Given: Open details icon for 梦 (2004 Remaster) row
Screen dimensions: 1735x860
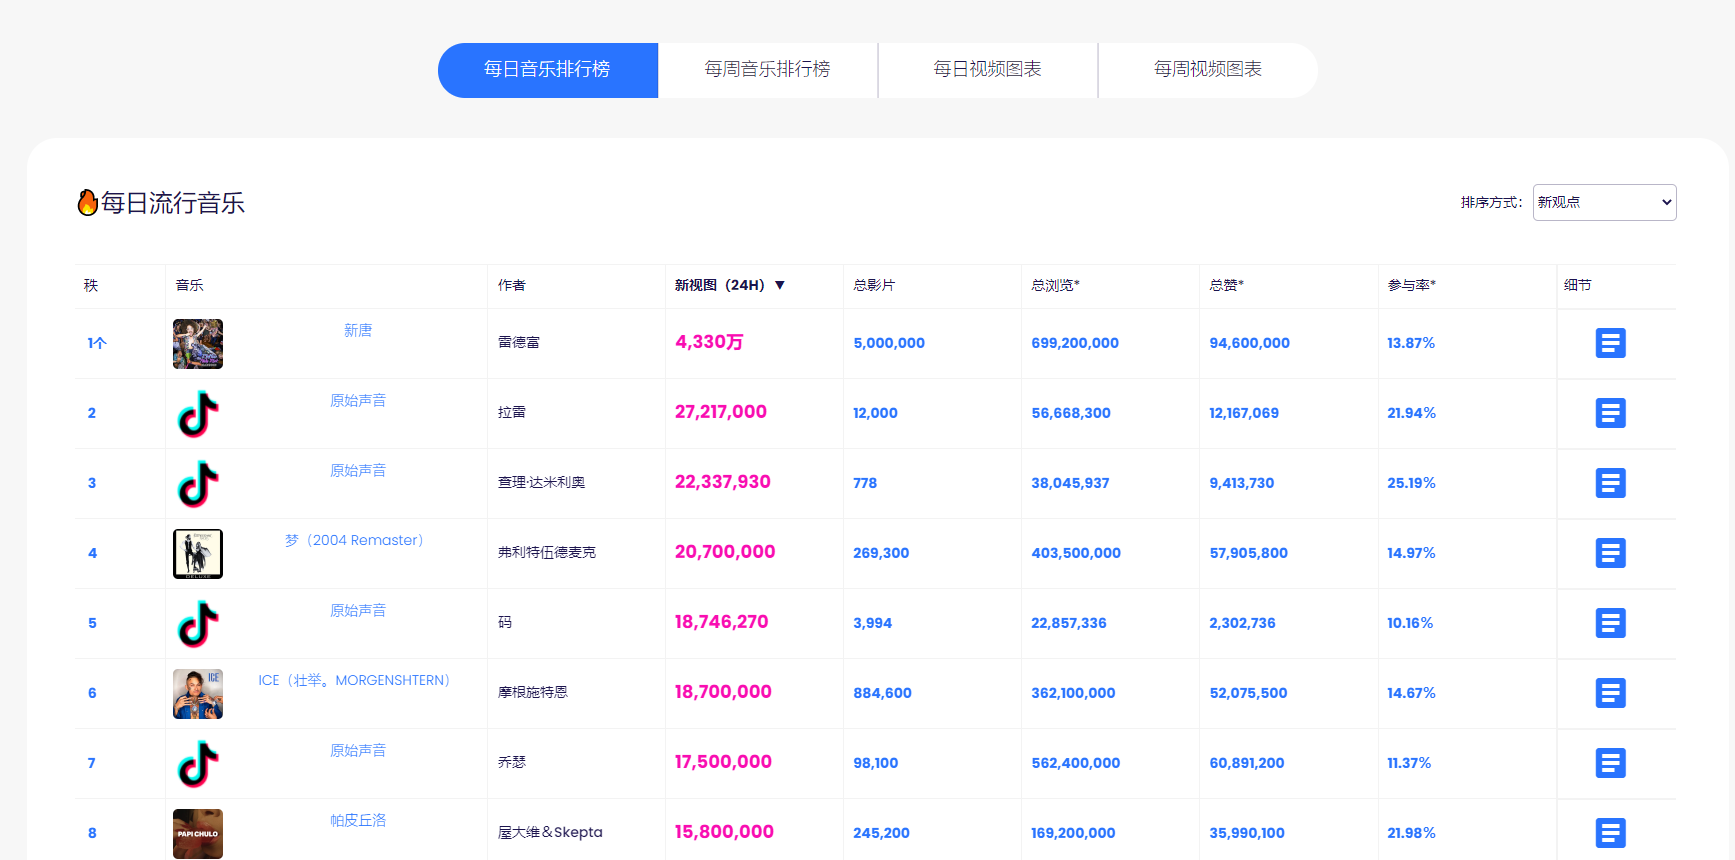Looking at the screenshot, I should tap(1610, 553).
